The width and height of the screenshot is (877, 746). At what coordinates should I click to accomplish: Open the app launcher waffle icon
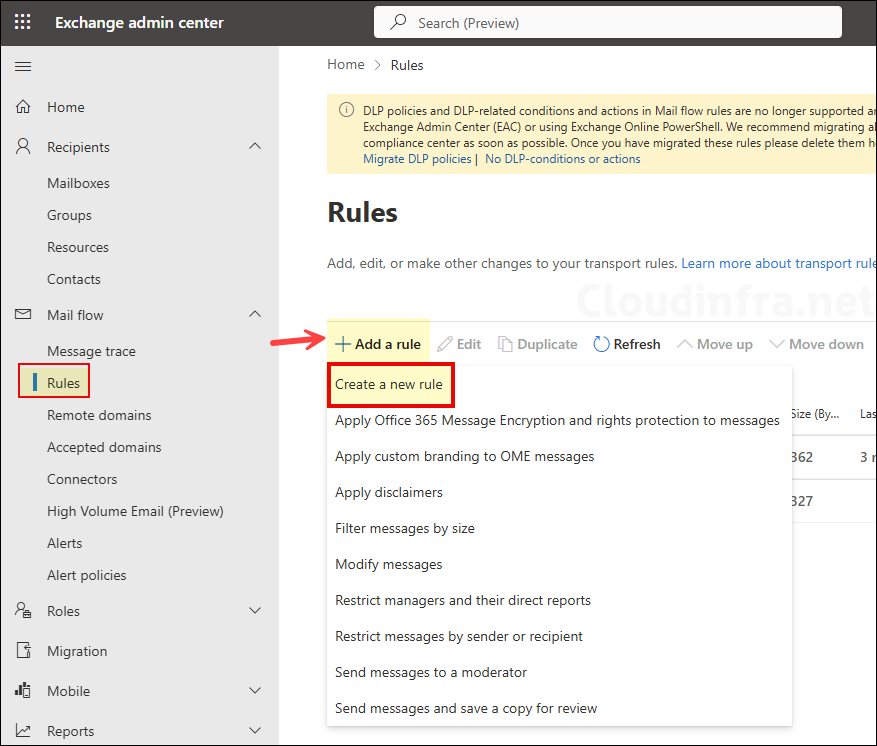[22, 21]
